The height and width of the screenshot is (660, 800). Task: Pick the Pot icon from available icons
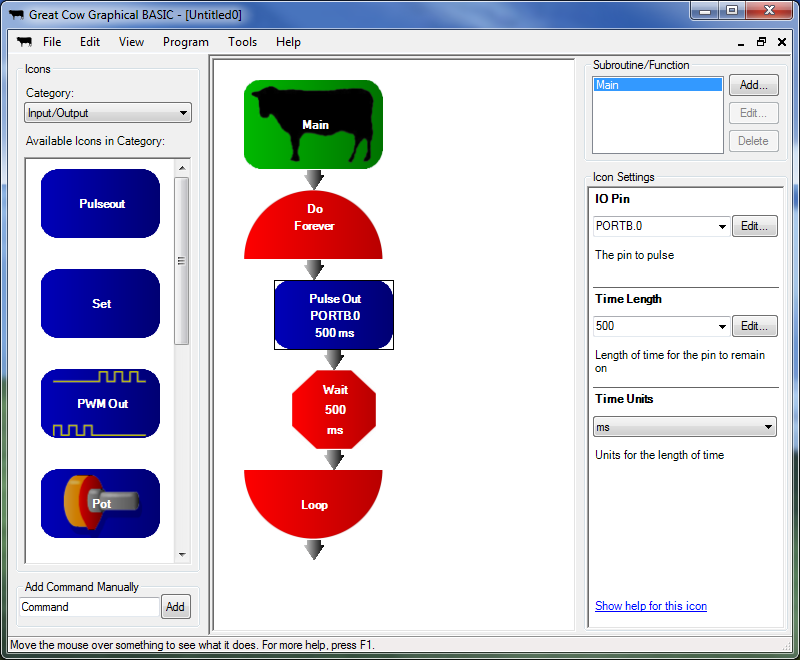(100, 503)
